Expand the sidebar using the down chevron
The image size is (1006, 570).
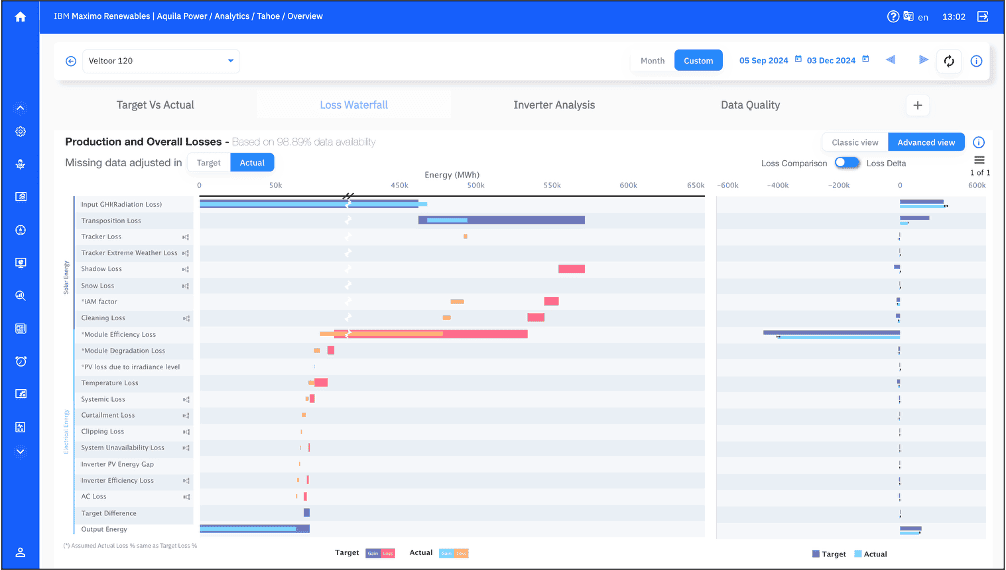[x=20, y=451]
